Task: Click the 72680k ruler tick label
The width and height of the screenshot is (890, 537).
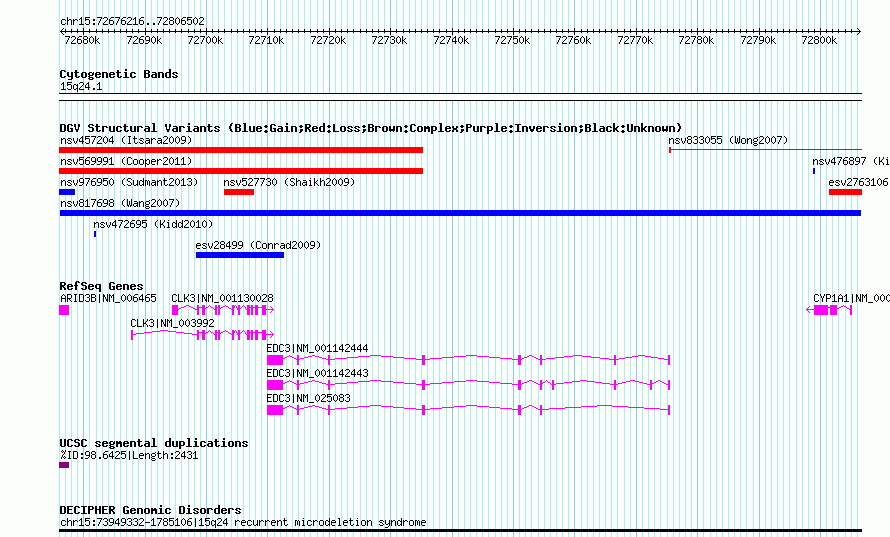Action: [82, 40]
